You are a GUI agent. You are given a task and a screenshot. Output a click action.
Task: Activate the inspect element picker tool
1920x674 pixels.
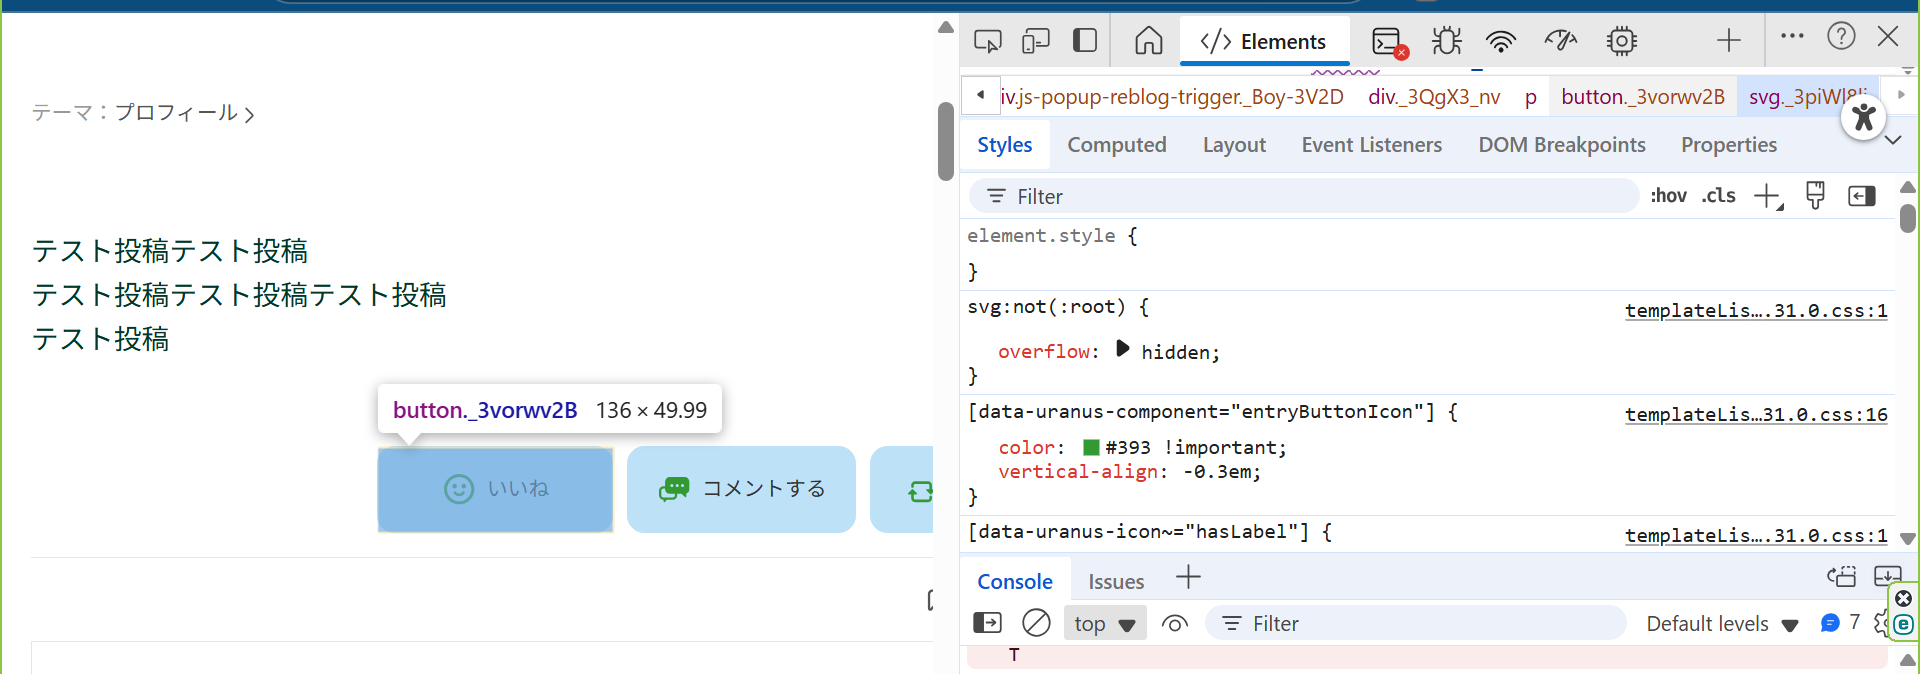click(987, 41)
